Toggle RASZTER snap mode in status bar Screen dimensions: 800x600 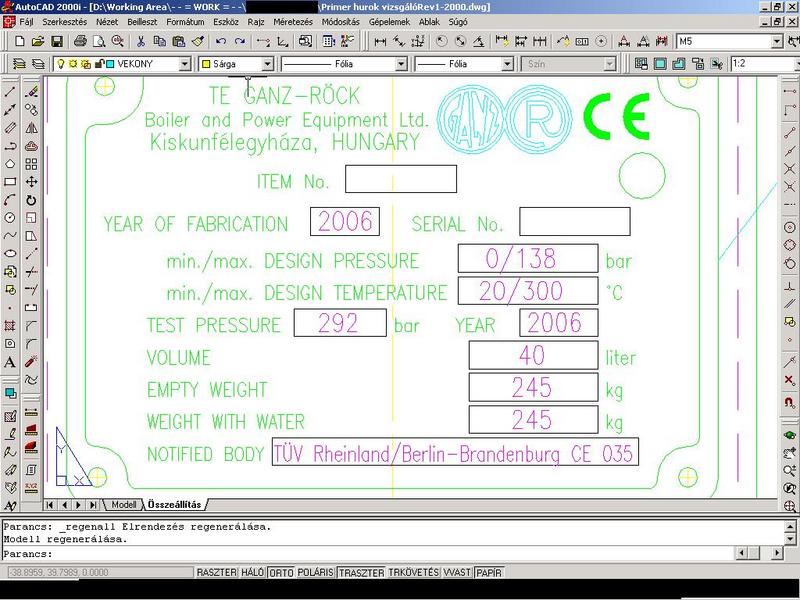coord(216,572)
